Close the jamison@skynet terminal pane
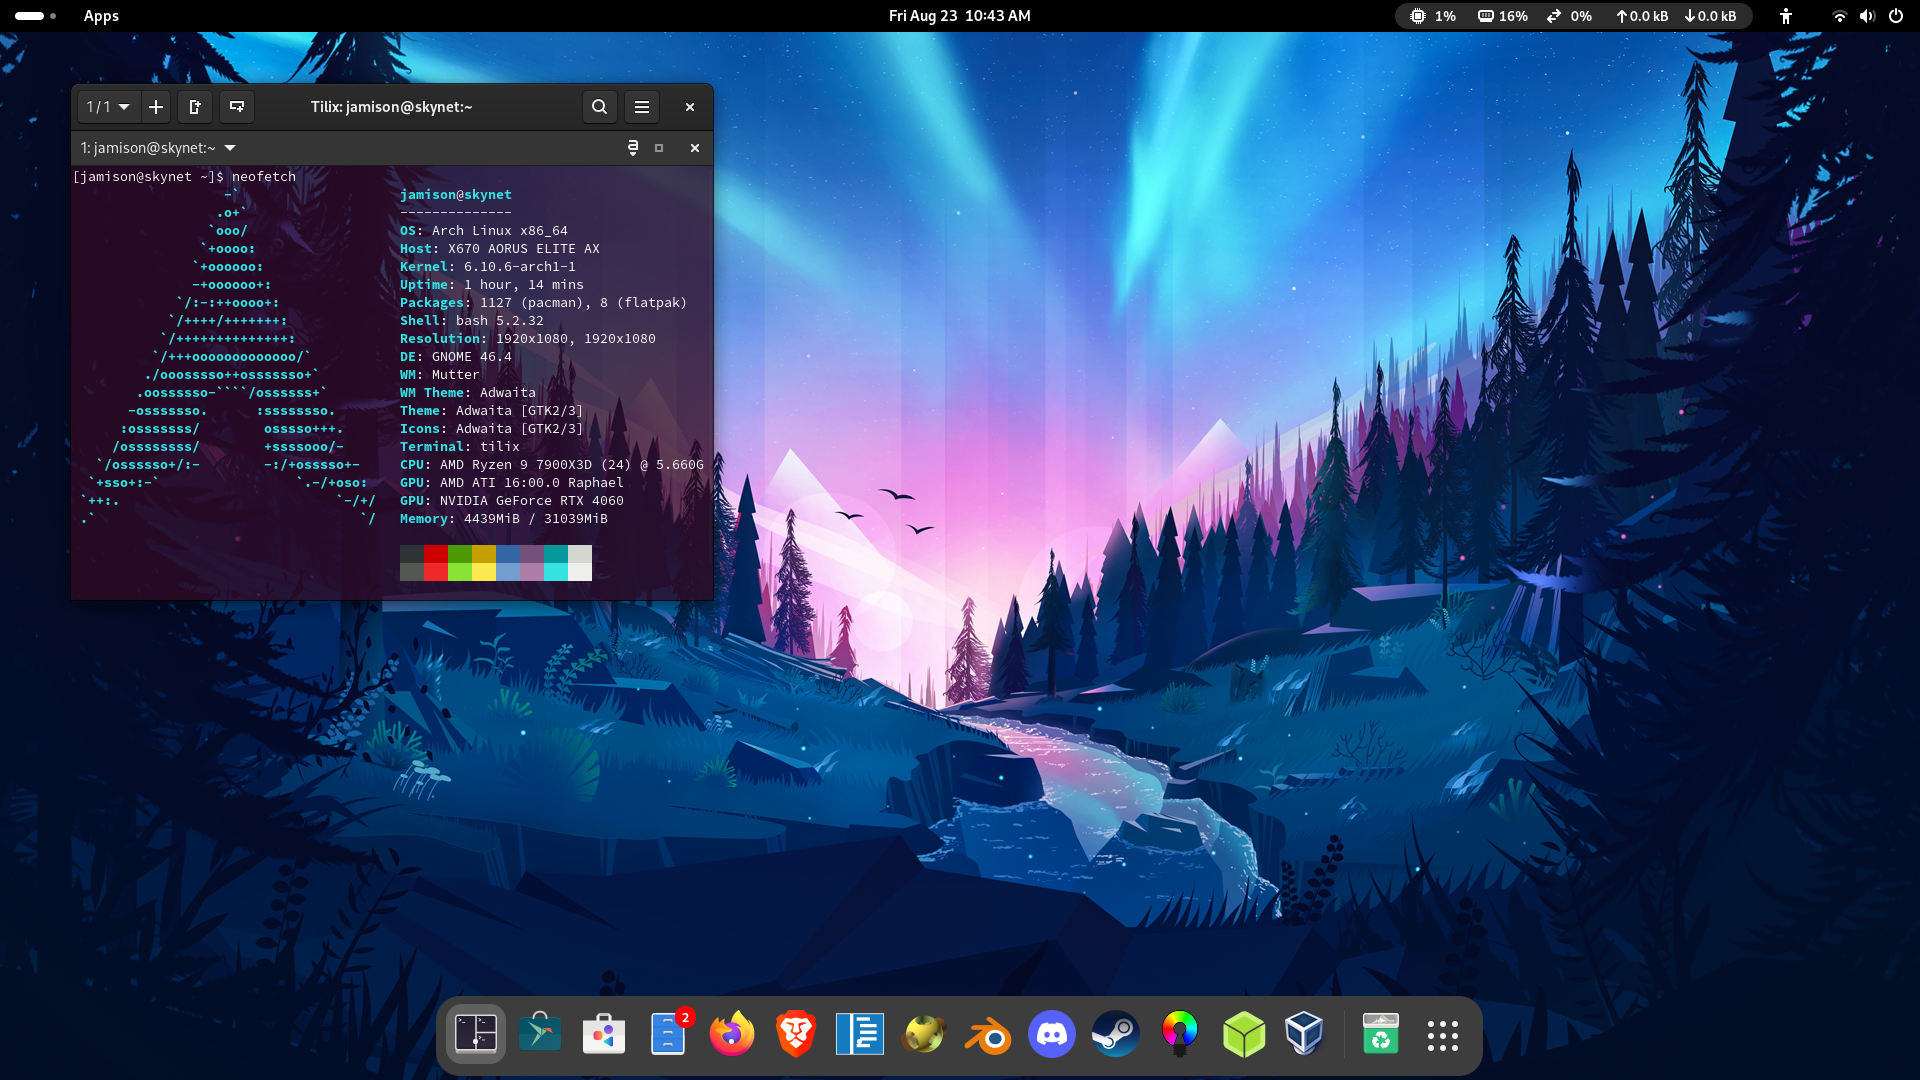 pyautogui.click(x=695, y=148)
